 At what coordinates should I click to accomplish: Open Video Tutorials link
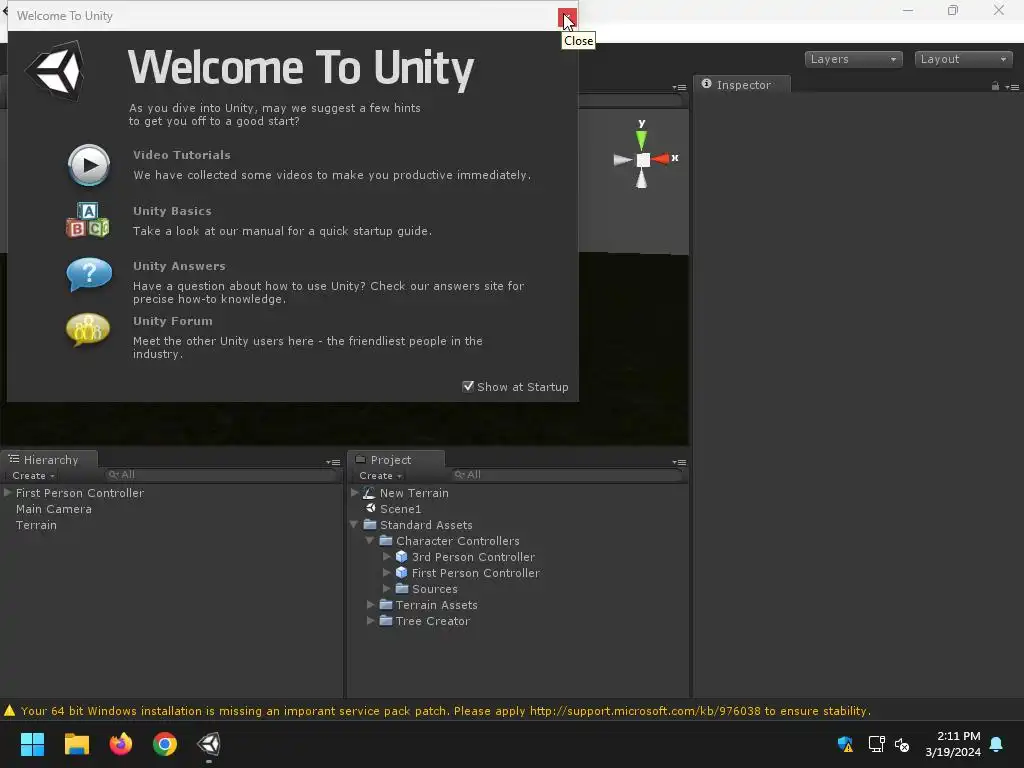click(x=182, y=155)
